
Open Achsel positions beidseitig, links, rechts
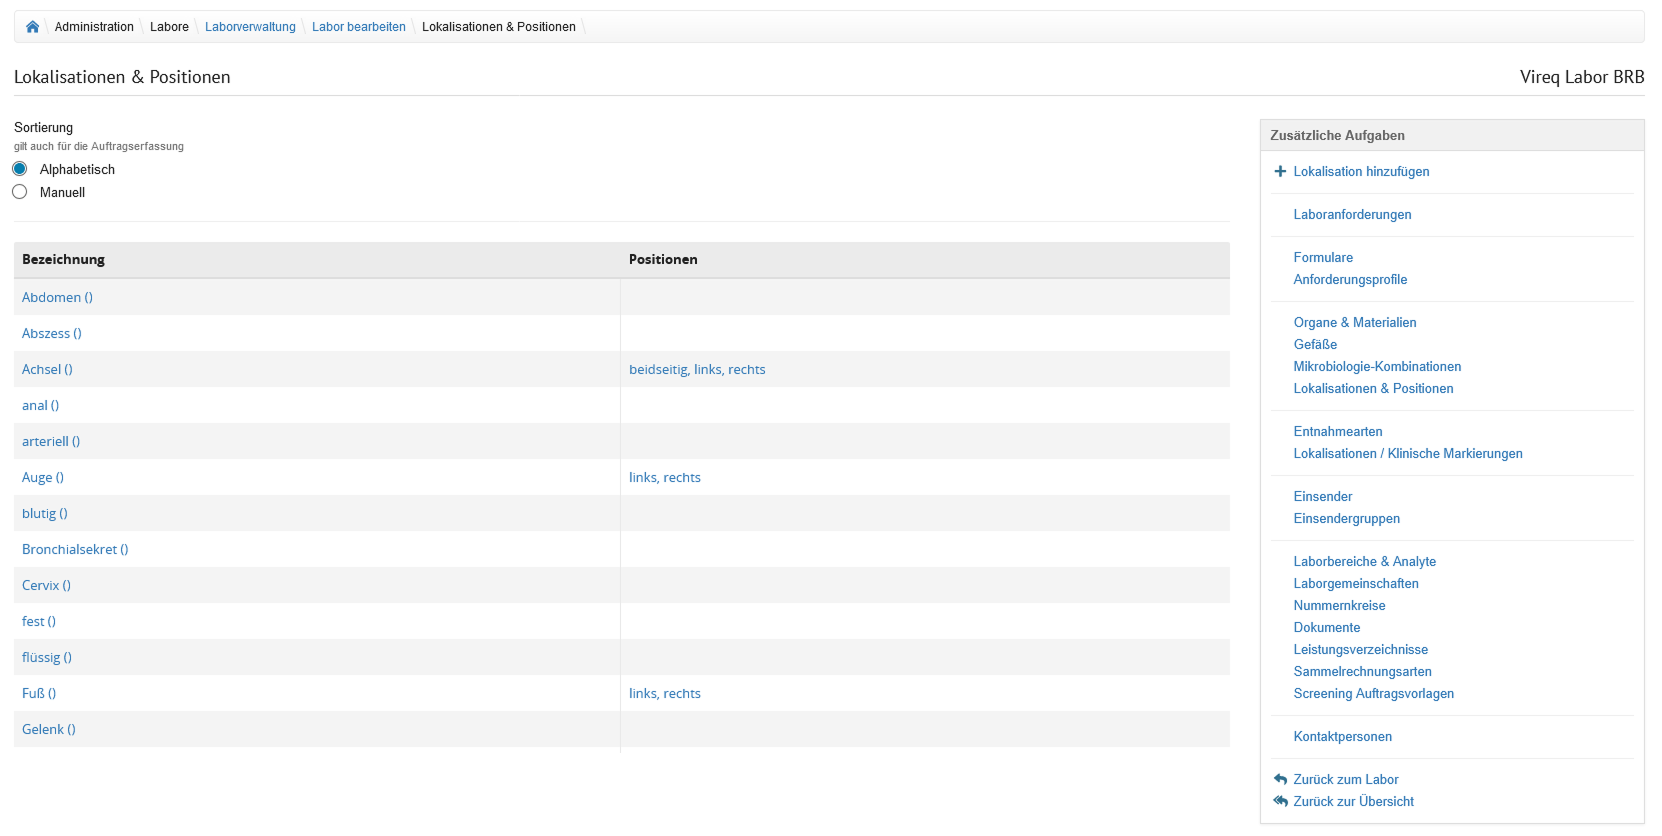[x=697, y=369]
